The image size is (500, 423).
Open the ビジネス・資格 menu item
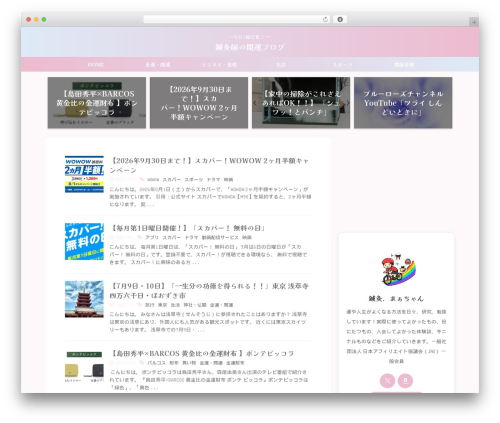coord(219,65)
